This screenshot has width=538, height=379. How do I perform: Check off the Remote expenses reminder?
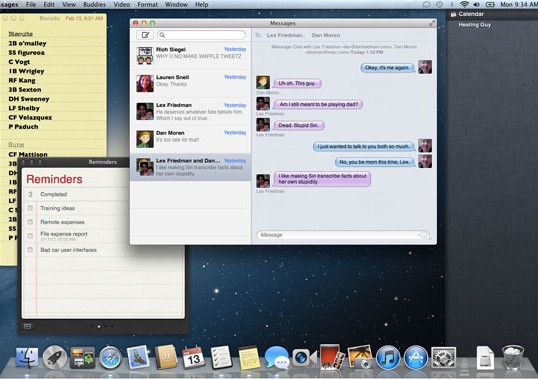coord(30,222)
